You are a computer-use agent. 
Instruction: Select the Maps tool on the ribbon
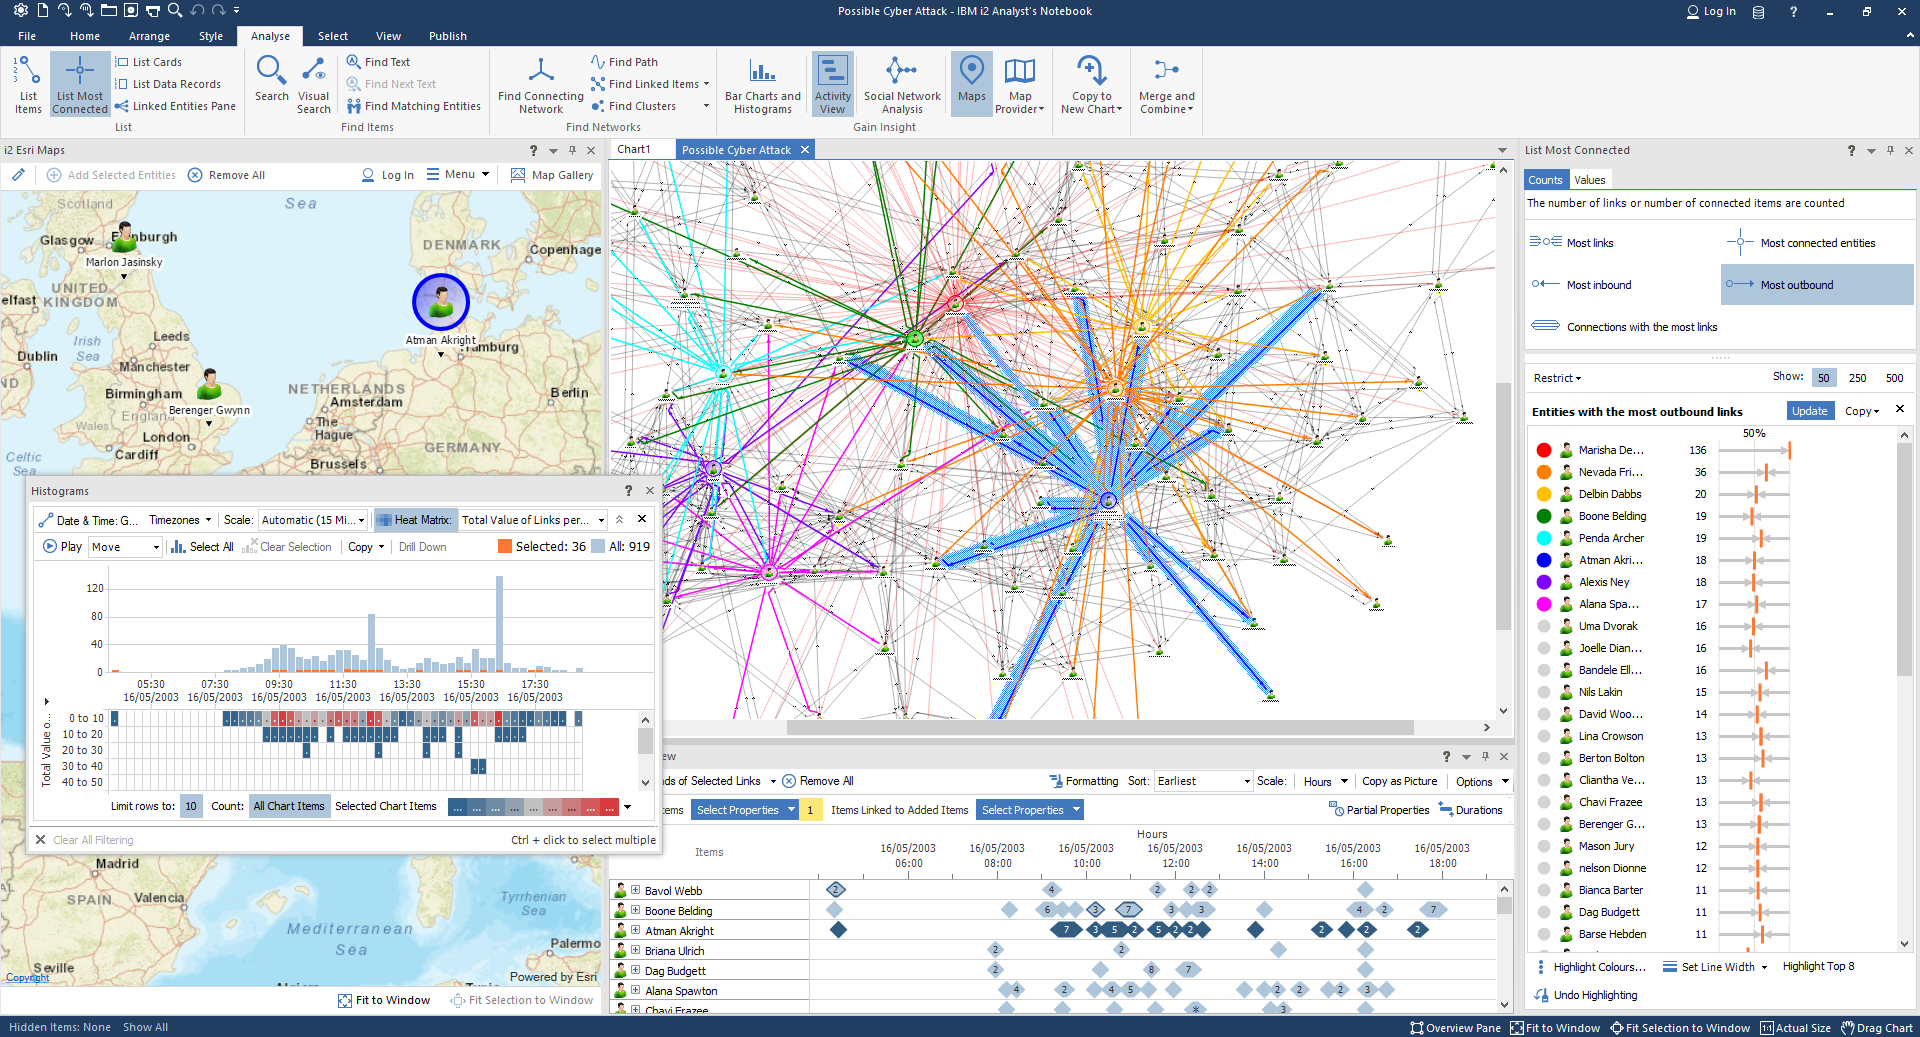[971, 84]
